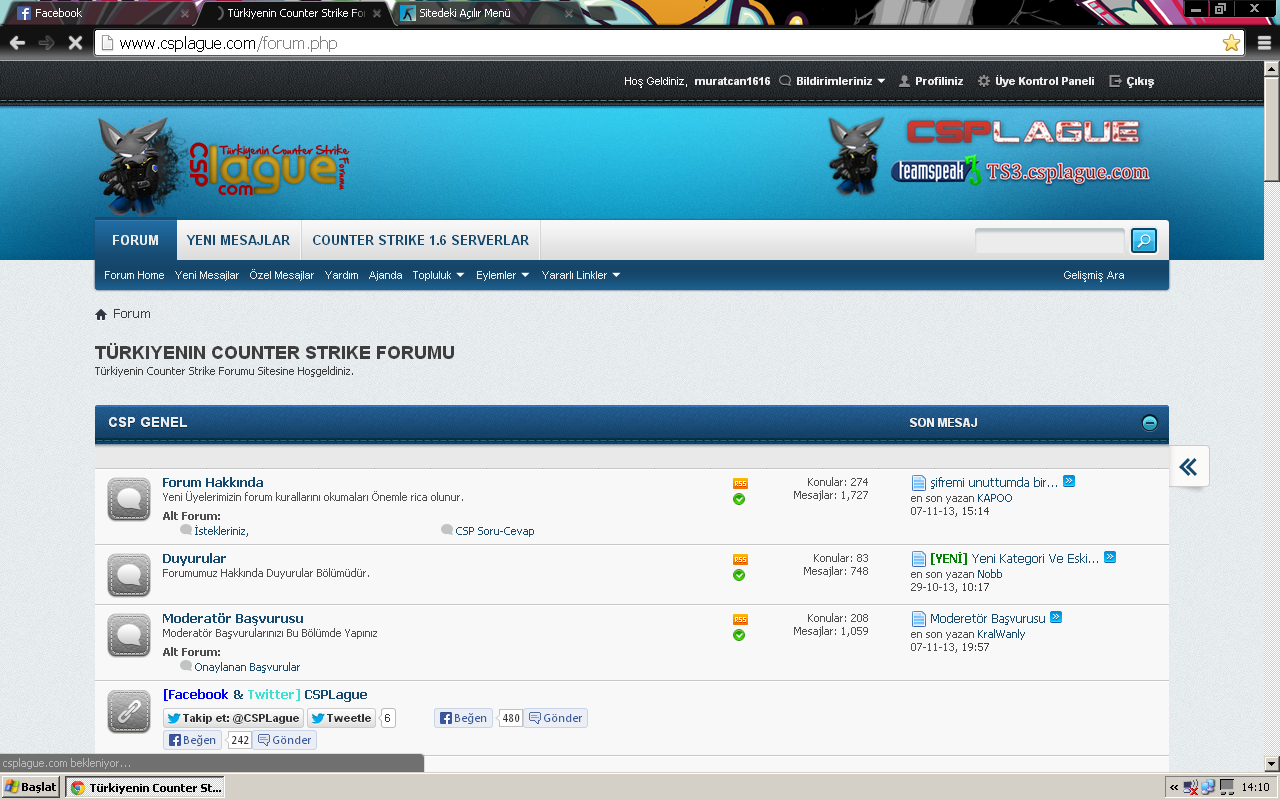
Task: Click the forum search input field
Action: click(x=1049, y=240)
